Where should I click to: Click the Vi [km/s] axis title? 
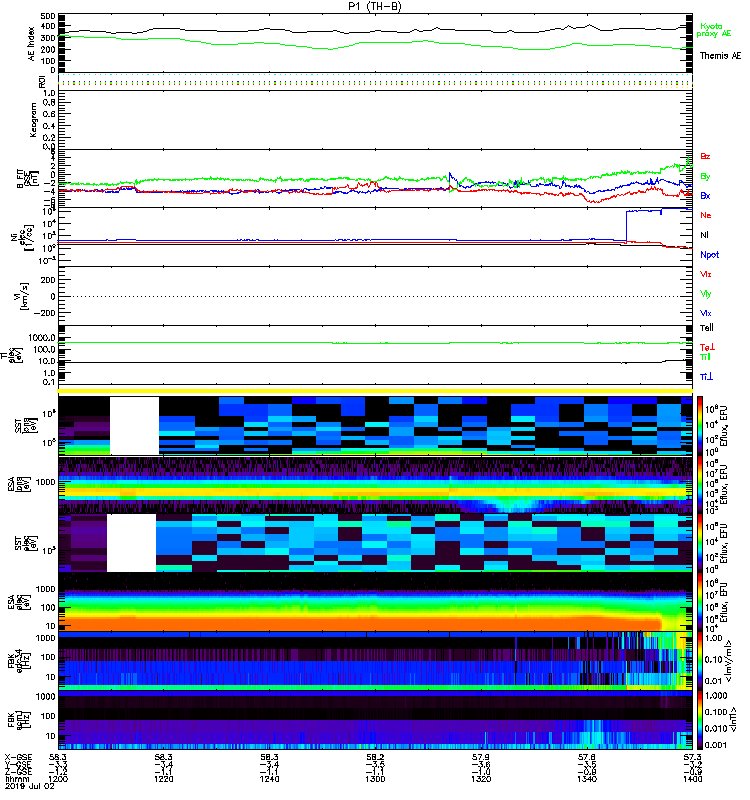point(23,296)
